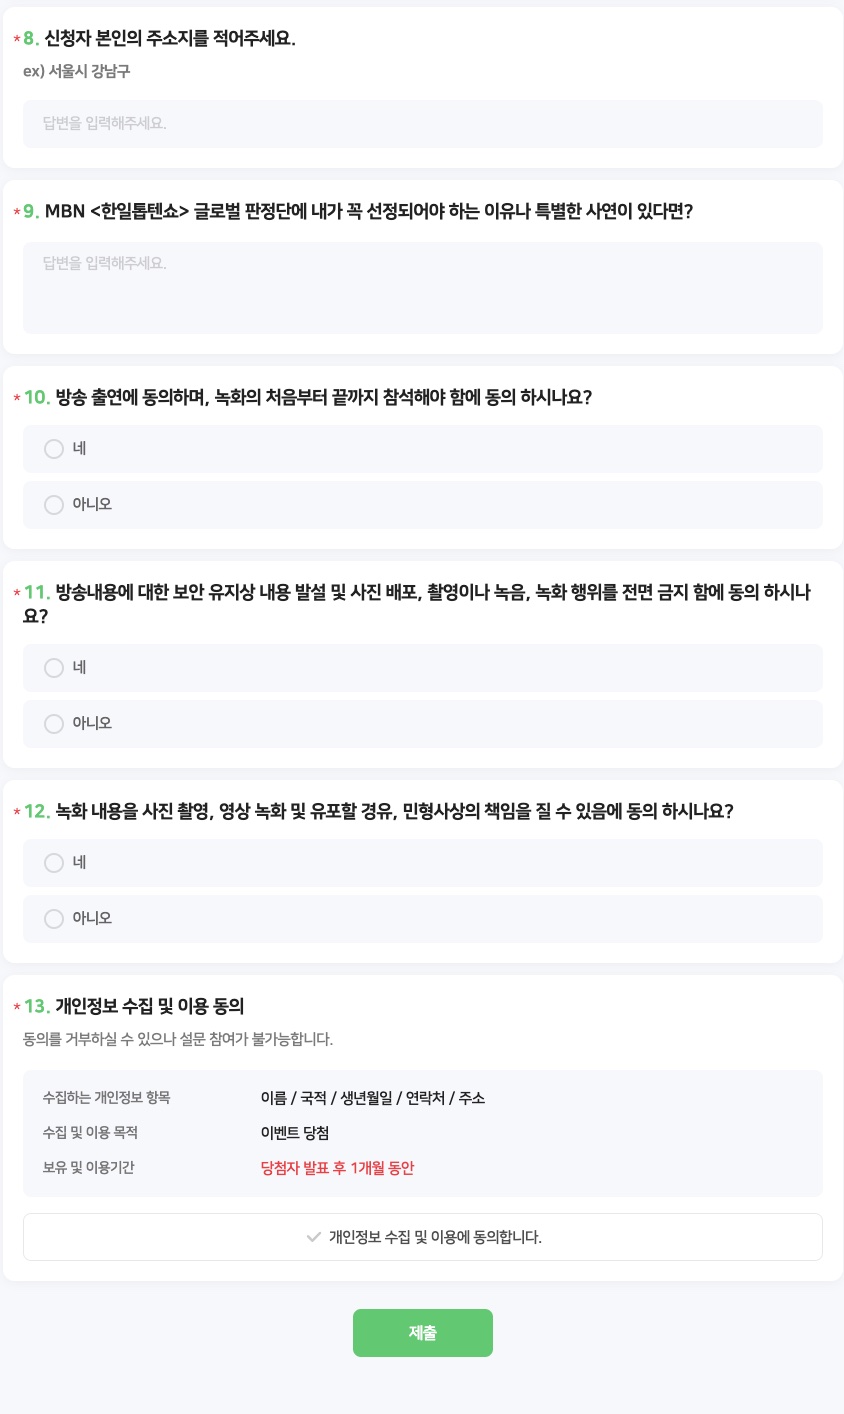Select "아니오" for question 12

[422, 918]
